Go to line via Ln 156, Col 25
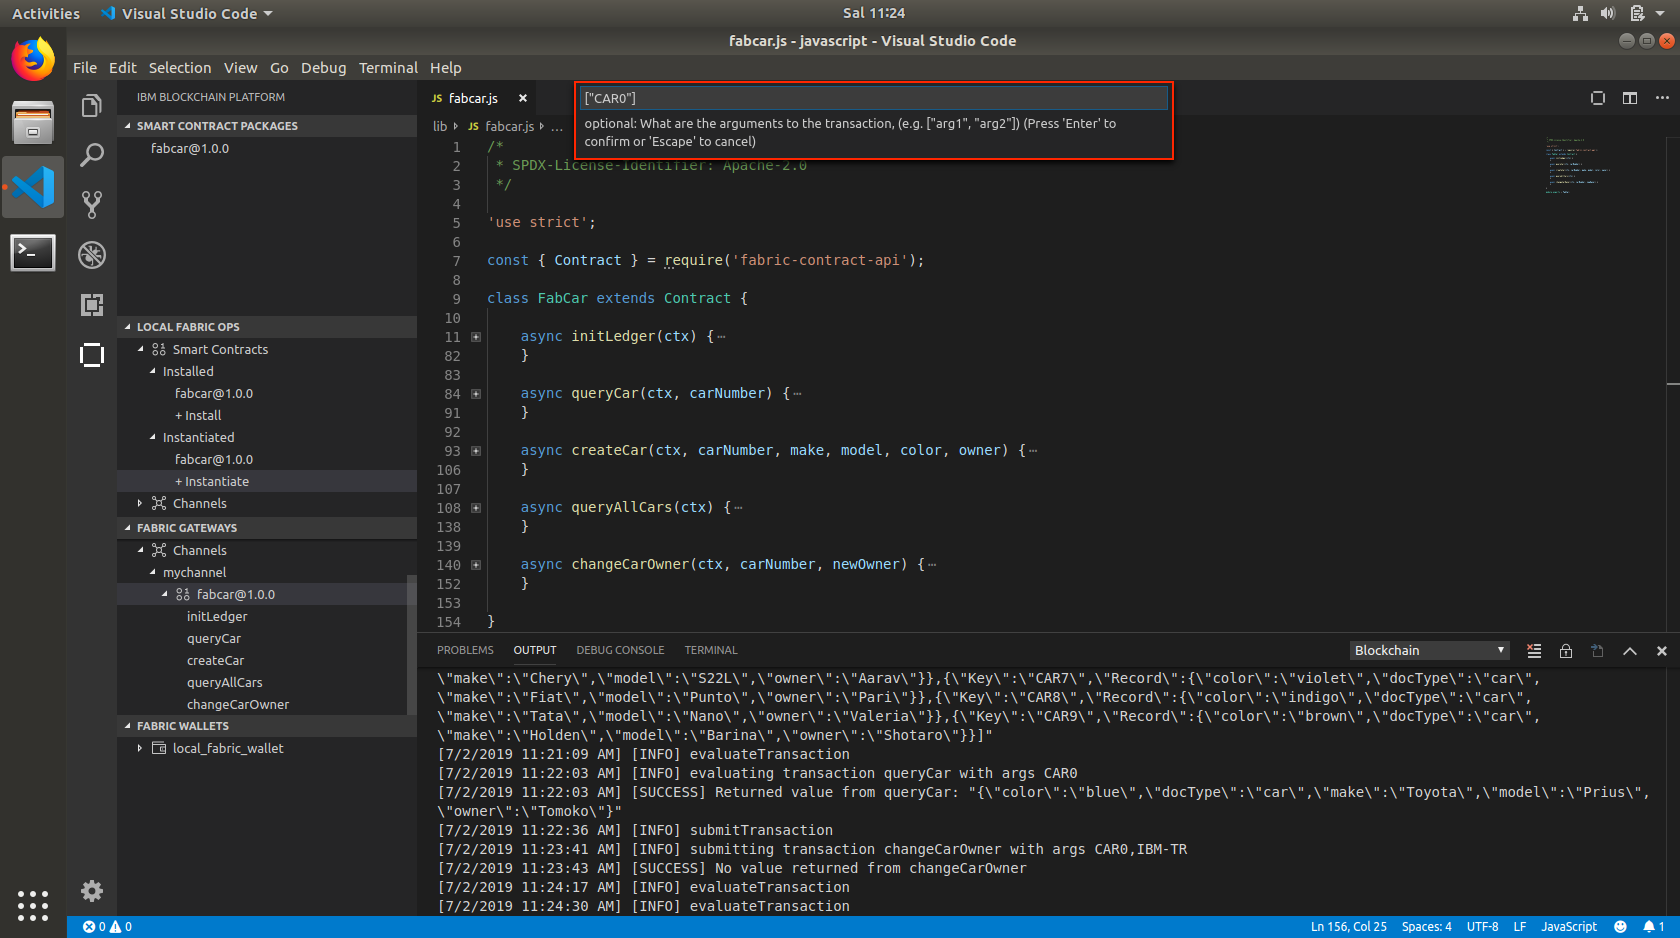1680x938 pixels. (x=1349, y=927)
